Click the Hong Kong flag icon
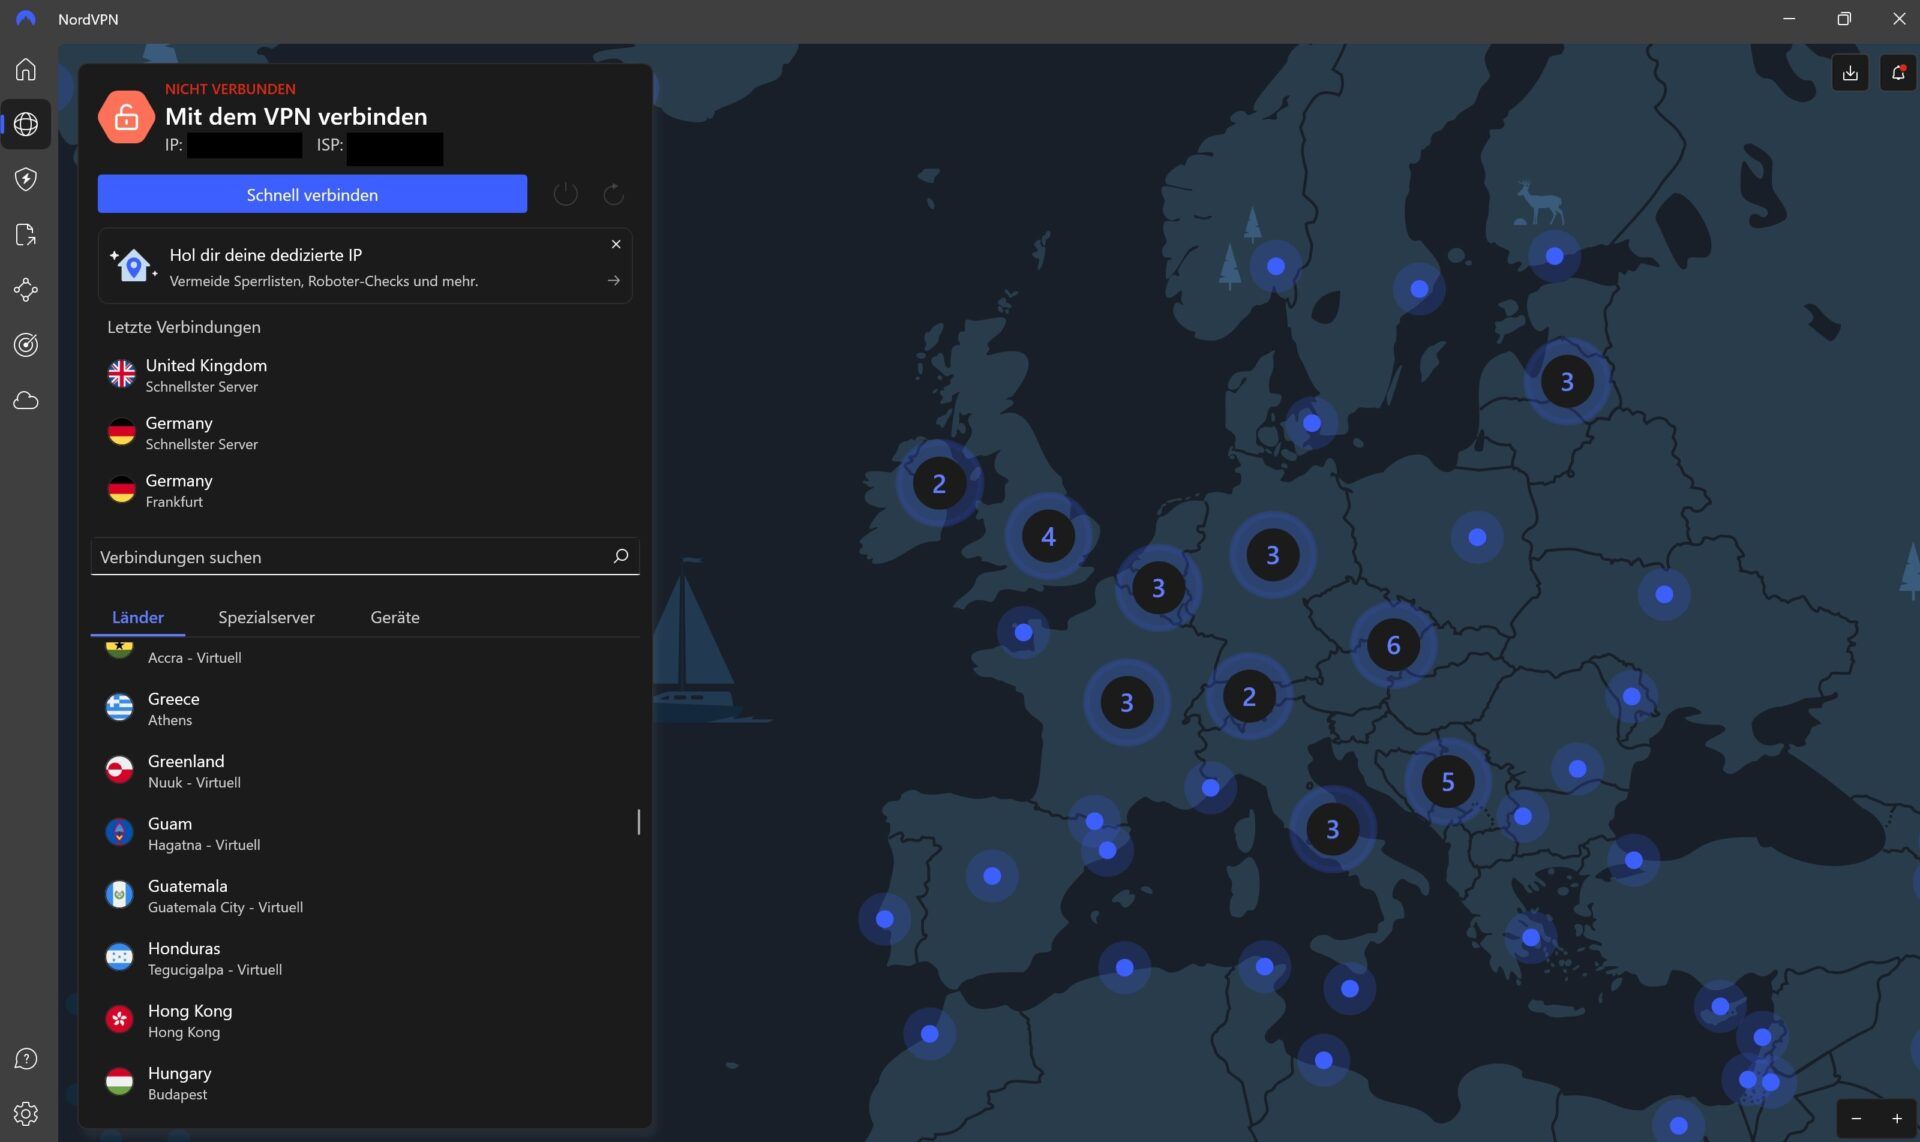Image resolution: width=1920 pixels, height=1142 pixels. coord(119,1019)
